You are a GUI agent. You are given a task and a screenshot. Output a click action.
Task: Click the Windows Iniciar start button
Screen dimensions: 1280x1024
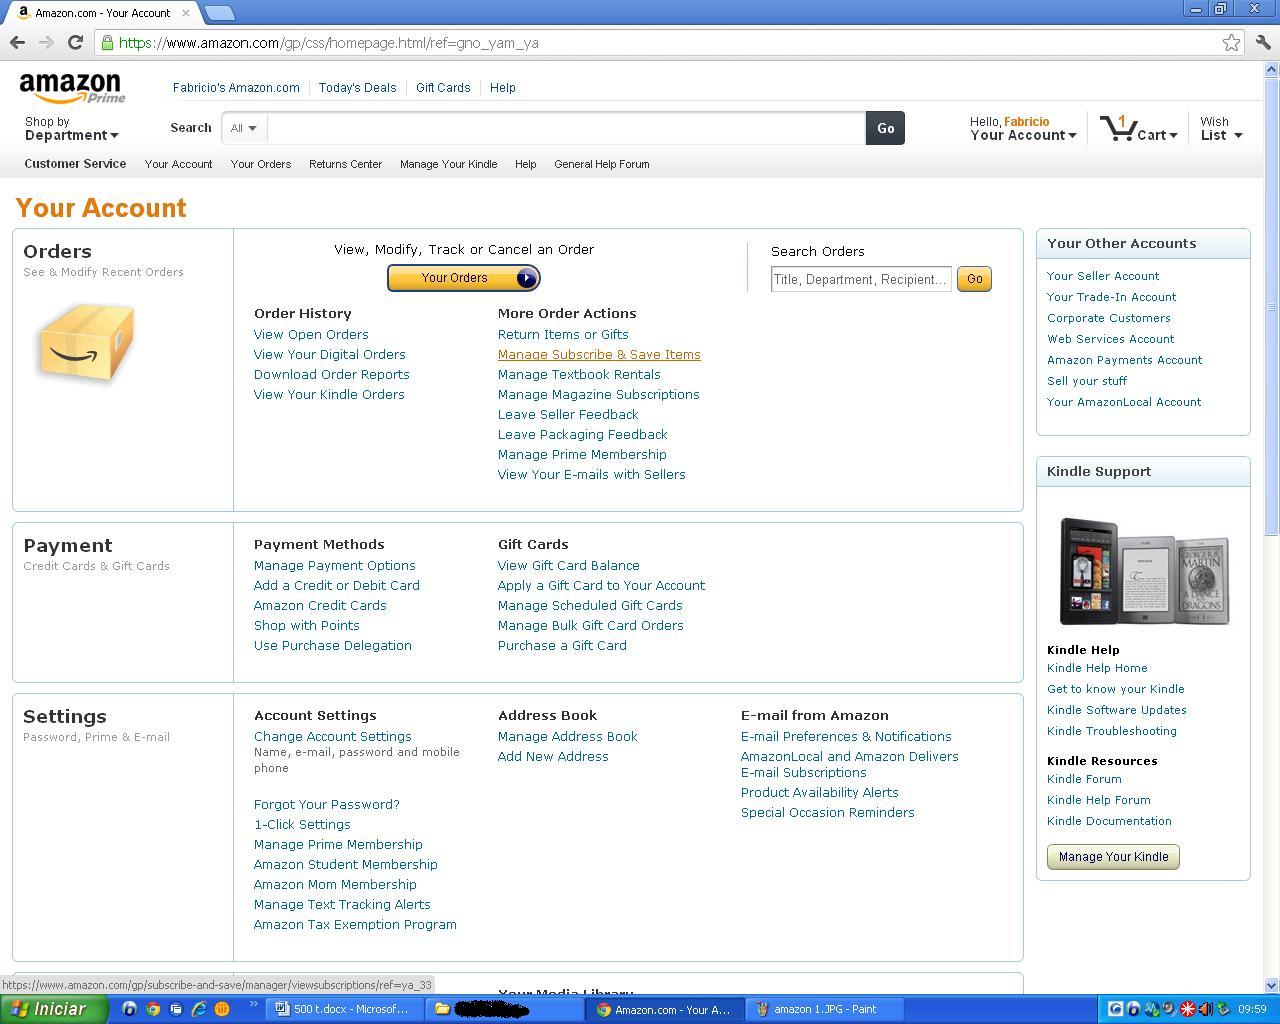54,1009
